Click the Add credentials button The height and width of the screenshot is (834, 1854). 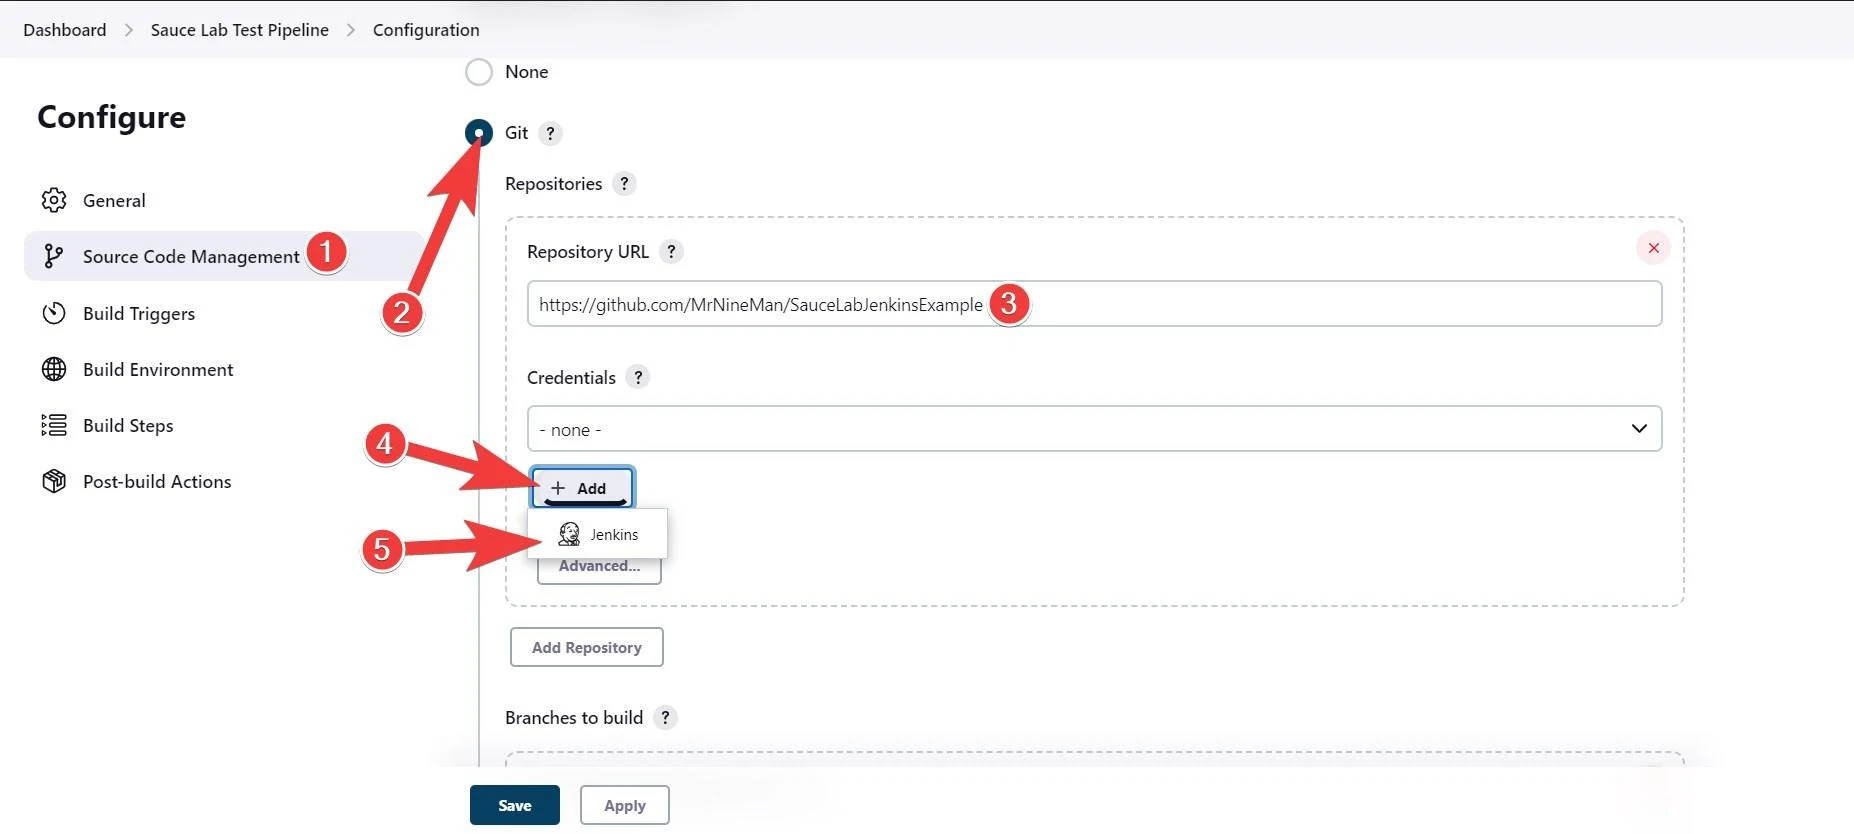pos(582,488)
